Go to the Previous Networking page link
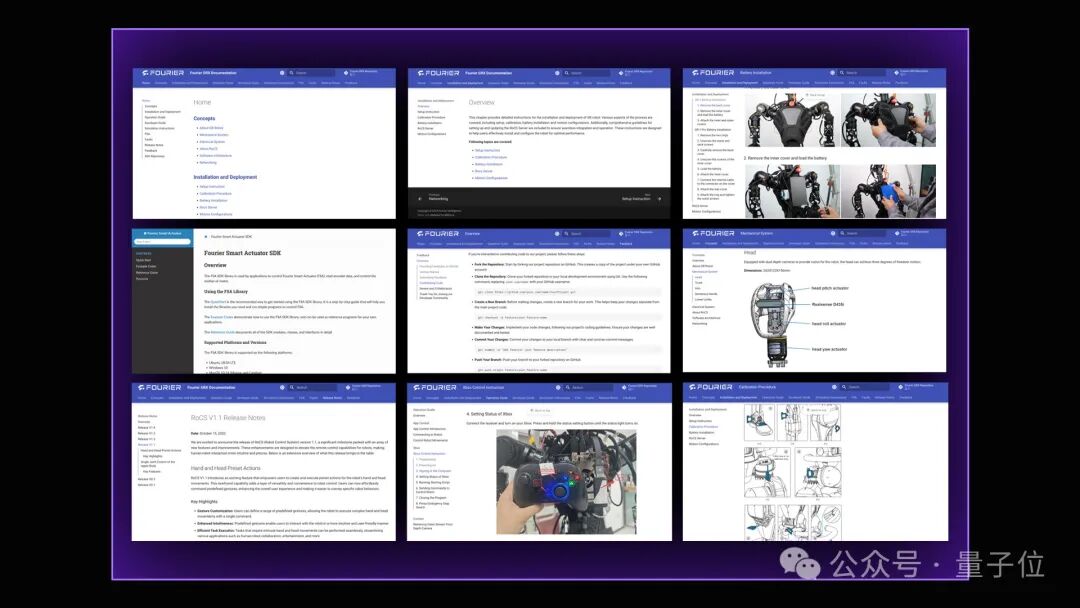Image resolution: width=1080 pixels, height=608 pixels. pos(438,198)
